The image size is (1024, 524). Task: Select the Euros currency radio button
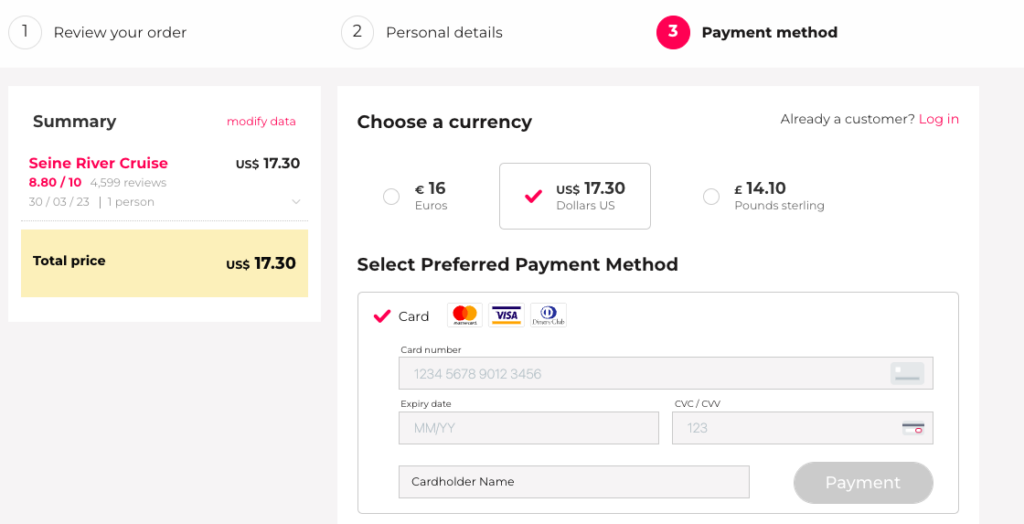[x=391, y=197]
